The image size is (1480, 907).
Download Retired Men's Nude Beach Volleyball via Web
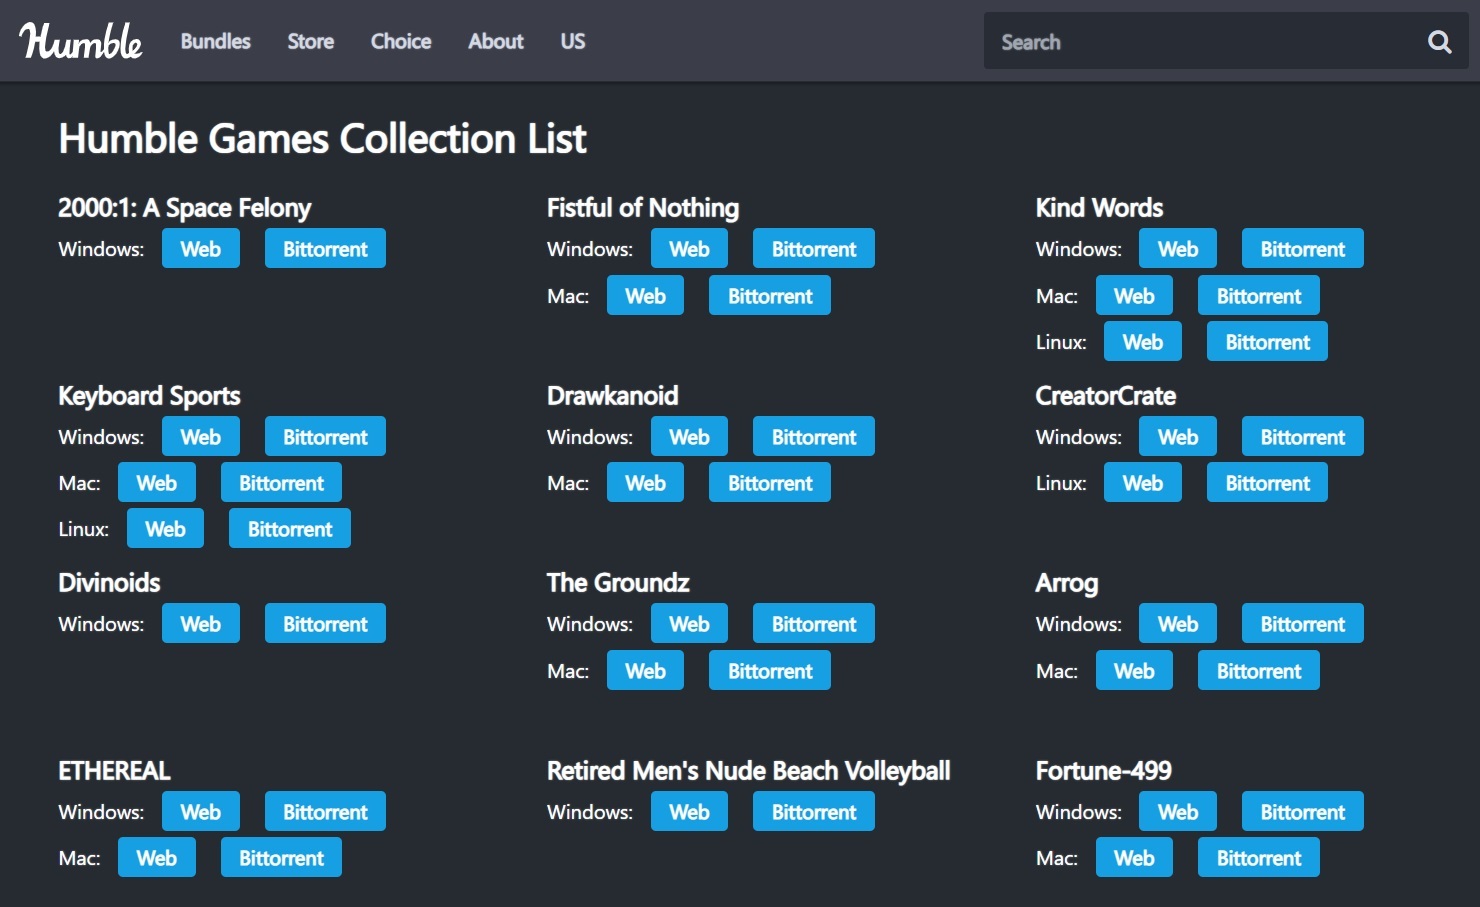pyautogui.click(x=689, y=812)
